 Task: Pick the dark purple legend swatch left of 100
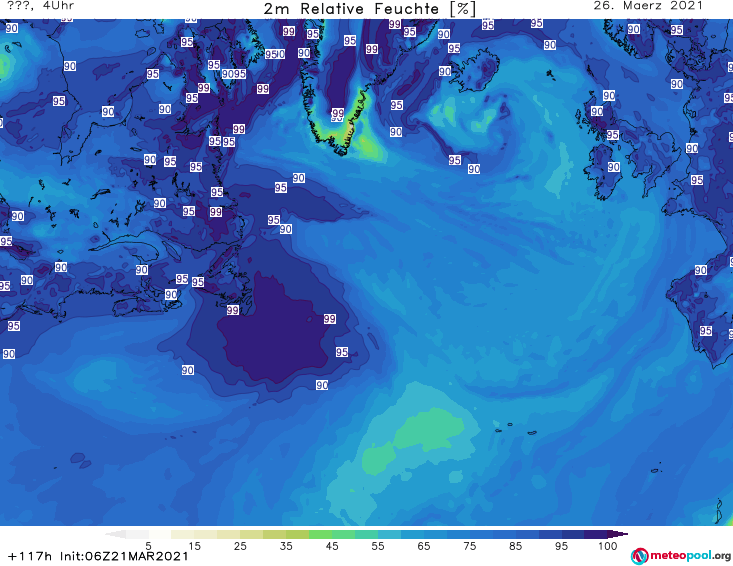(596, 534)
